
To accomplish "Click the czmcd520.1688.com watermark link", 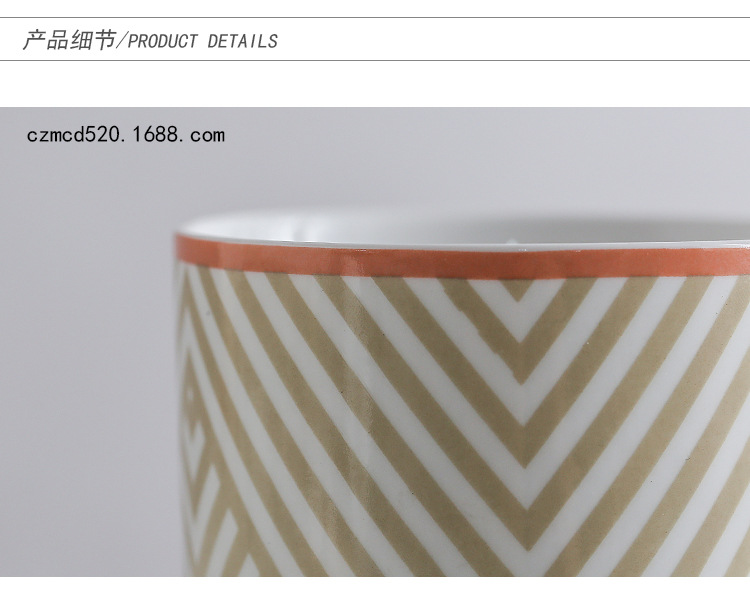I will [x=125, y=135].
